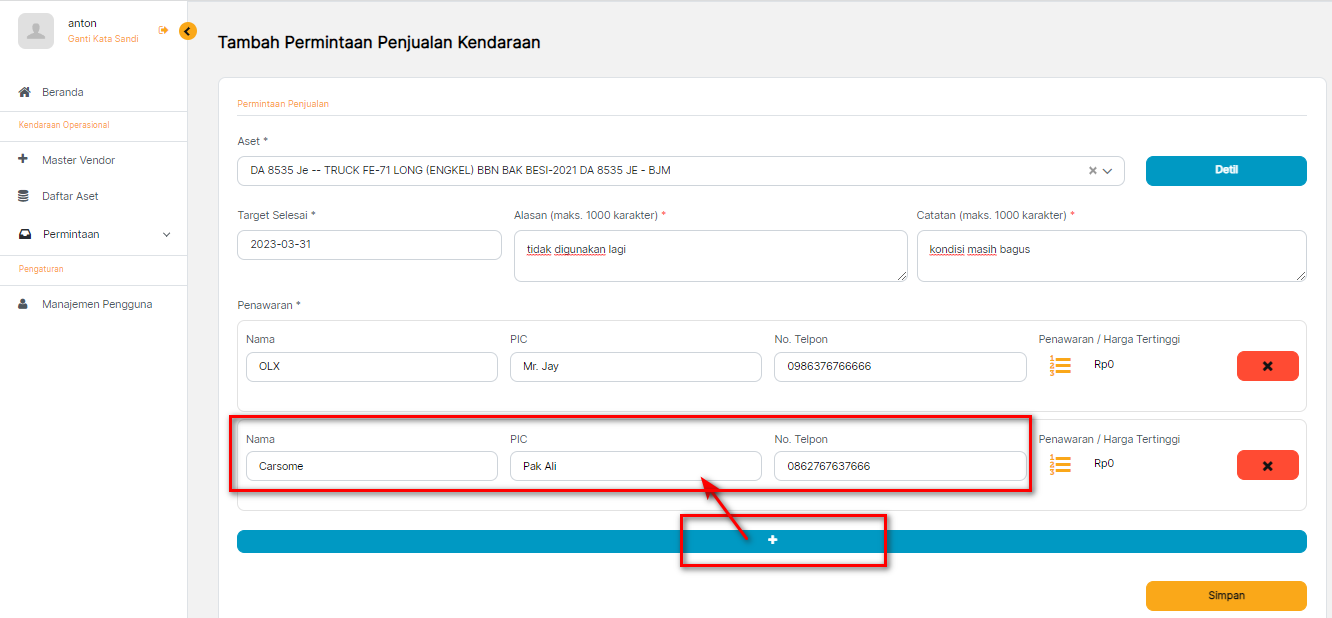Collapse sidebar with the orange arrow button
Screen dimensions: 1332x618
188,31
